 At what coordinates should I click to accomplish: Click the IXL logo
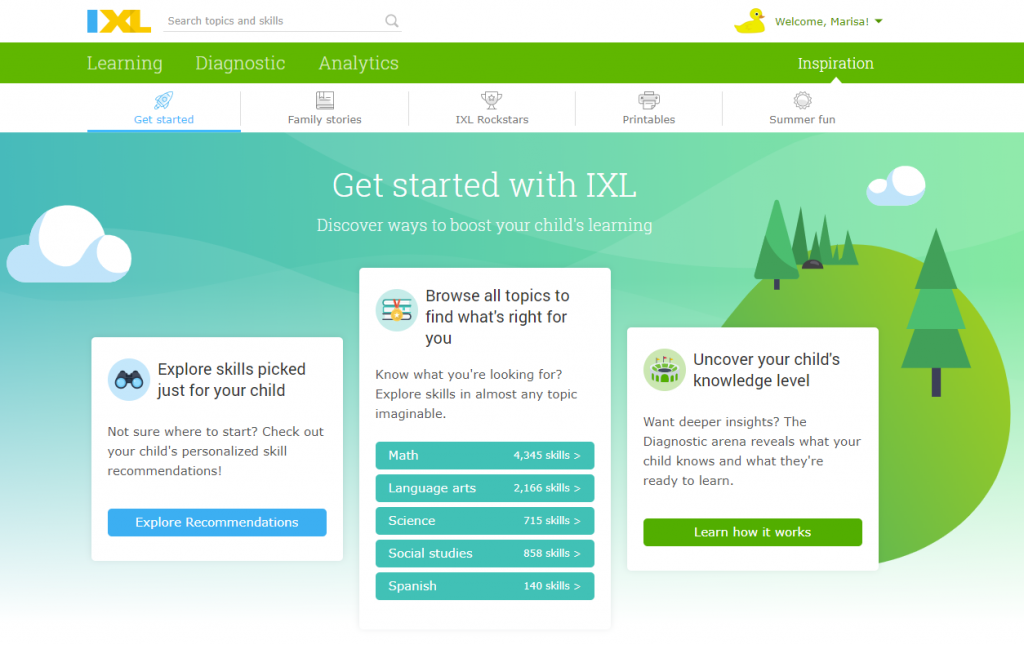point(119,20)
